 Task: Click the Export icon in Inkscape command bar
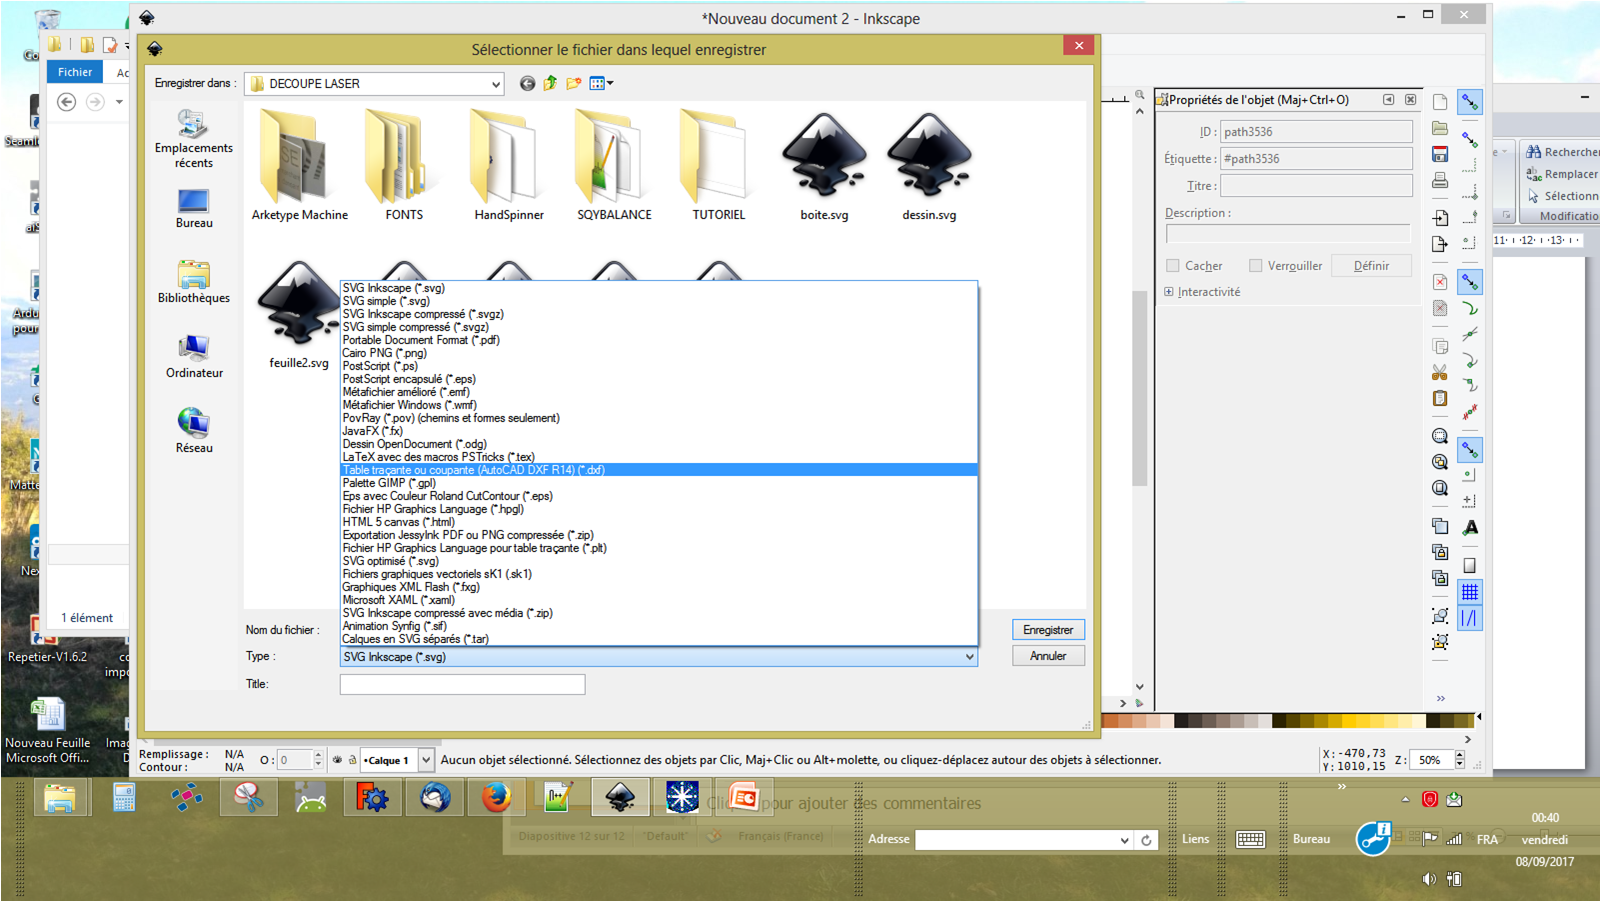[x=1440, y=244]
